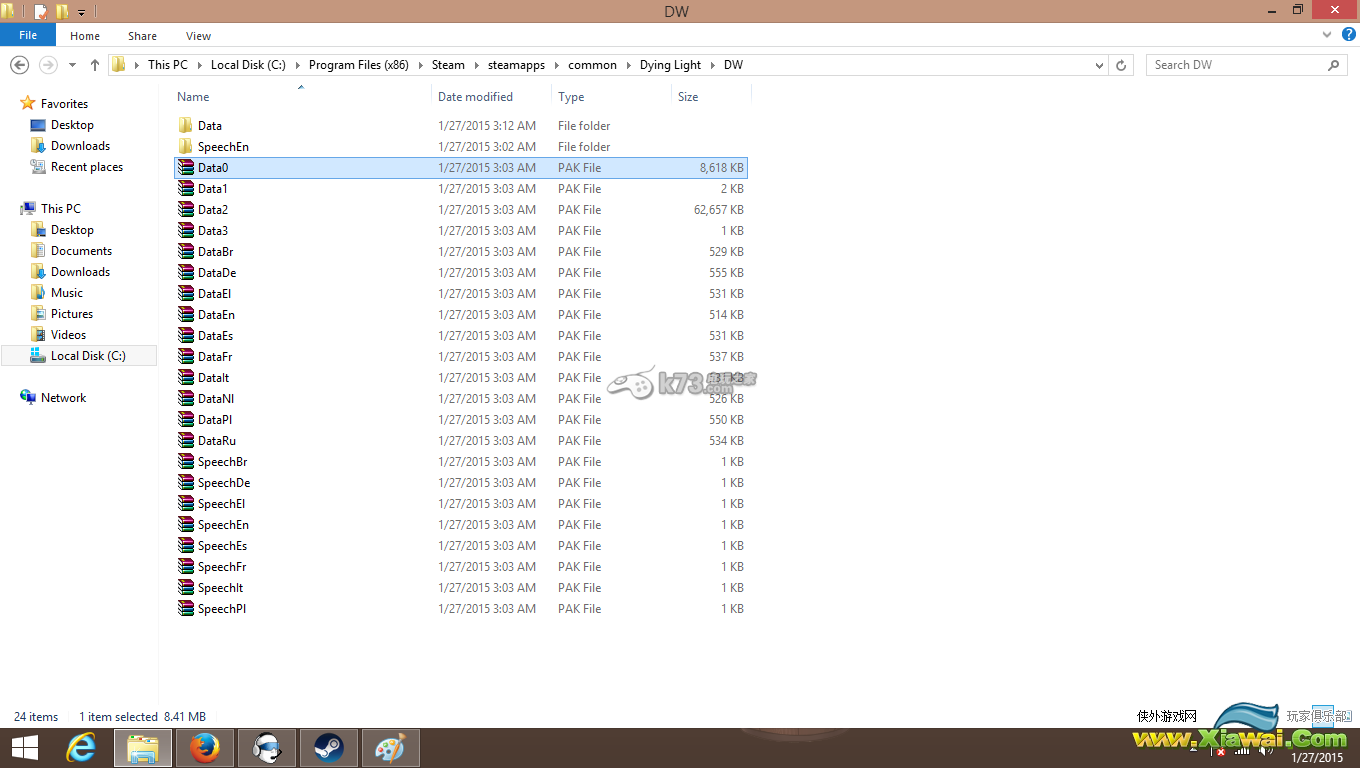Click Program Files (x86) in path
The width and height of the screenshot is (1360, 768).
[360, 65]
